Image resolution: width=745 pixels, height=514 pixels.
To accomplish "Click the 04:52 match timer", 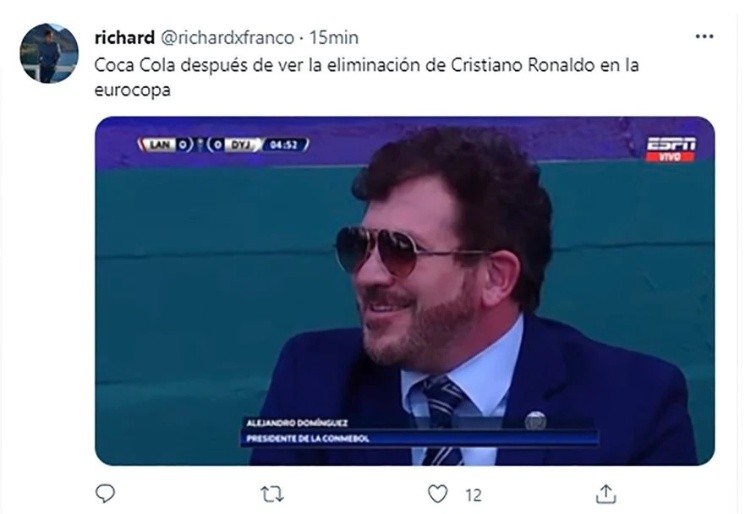I will [285, 144].
